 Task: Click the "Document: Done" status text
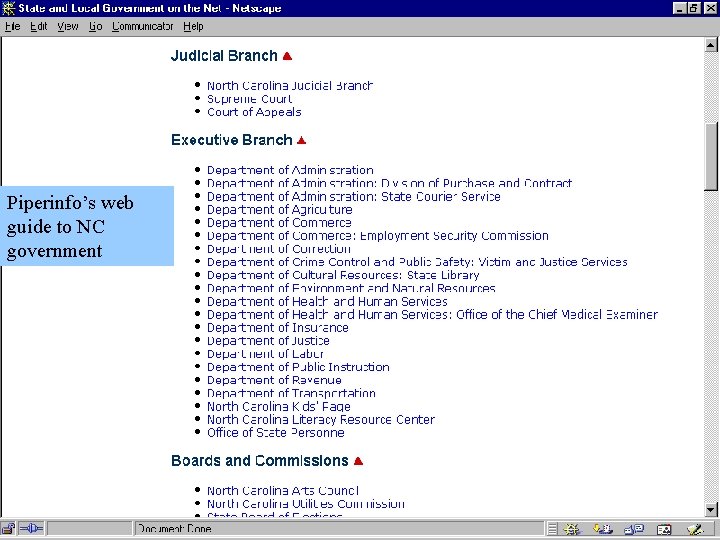click(175, 529)
